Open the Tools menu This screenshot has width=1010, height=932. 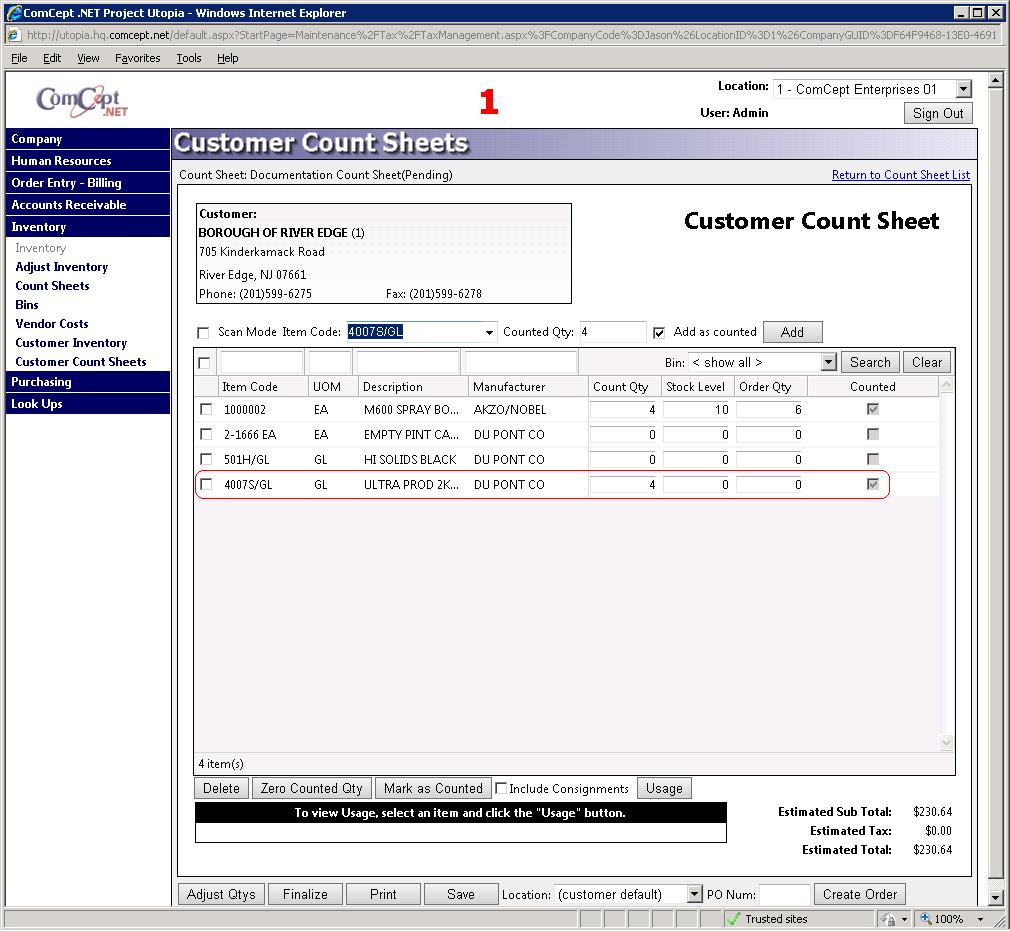click(189, 58)
